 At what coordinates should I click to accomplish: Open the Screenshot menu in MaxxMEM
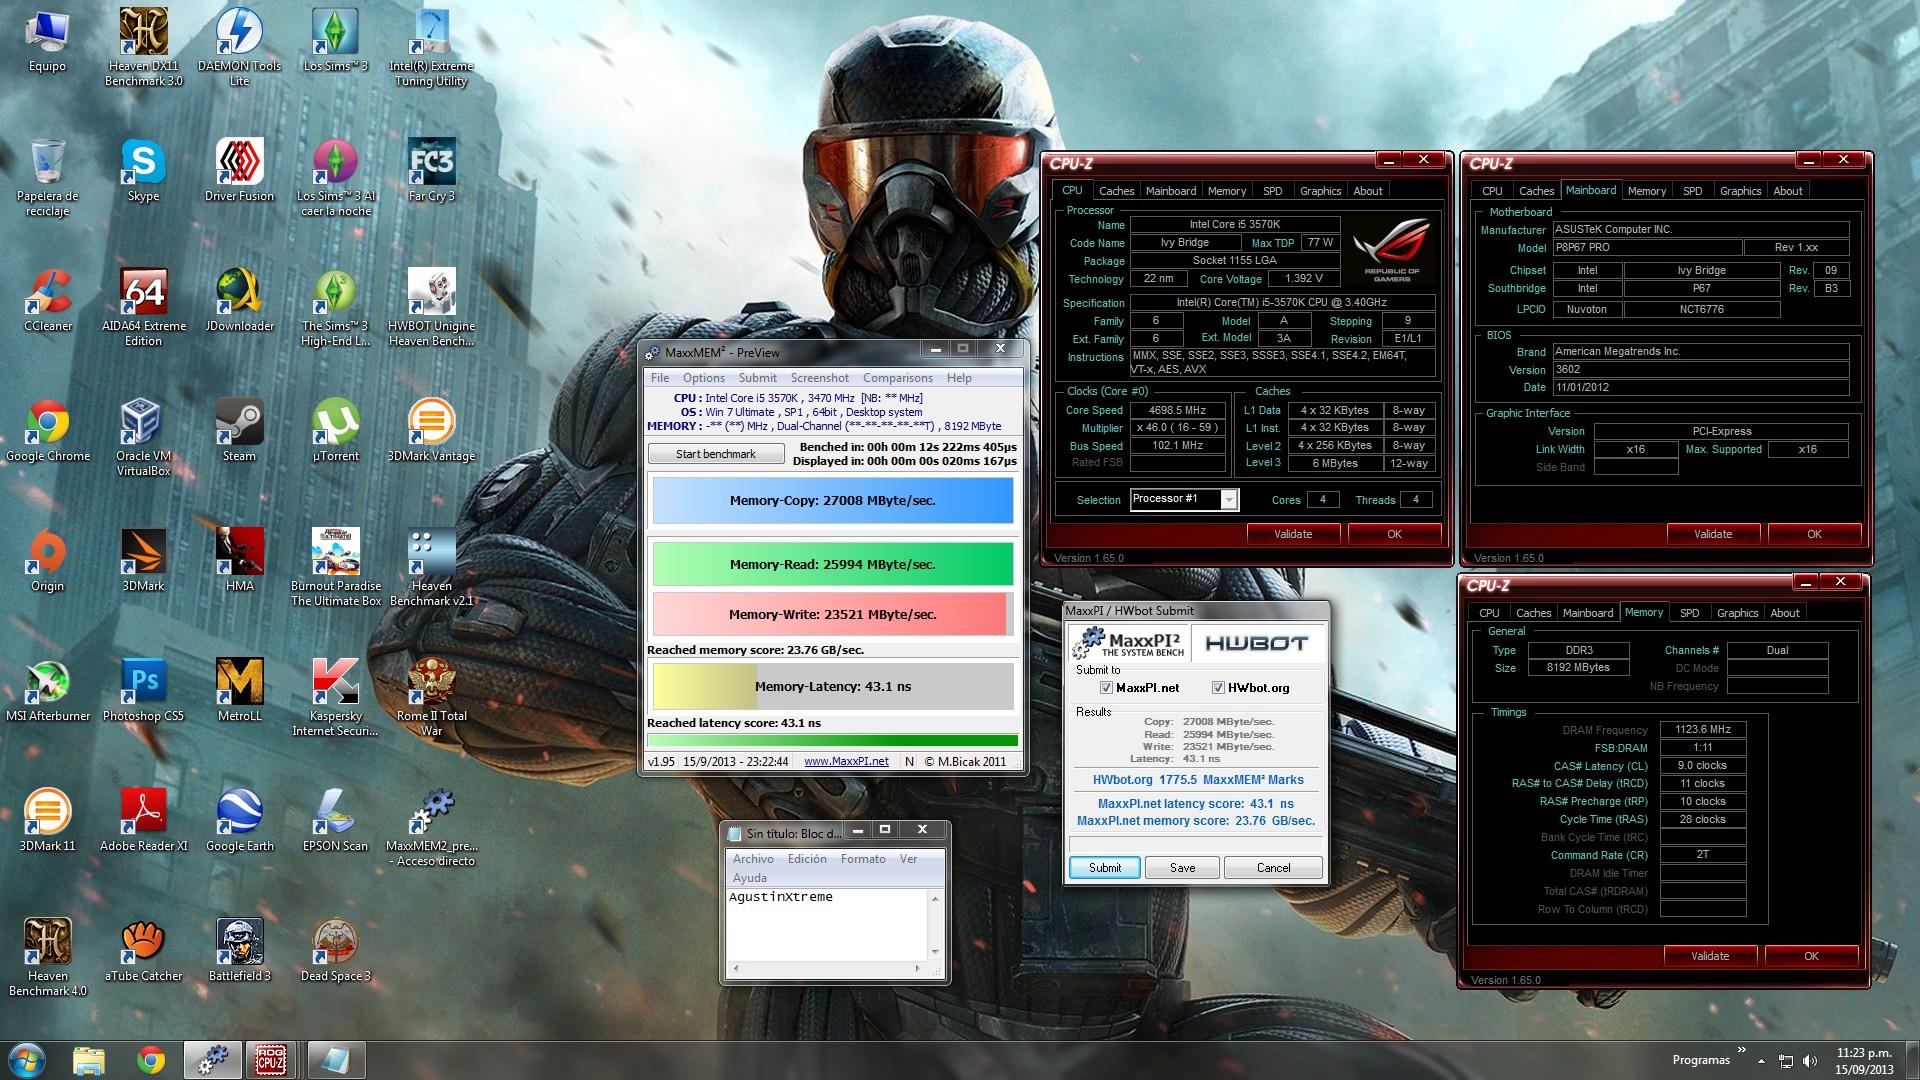819,378
